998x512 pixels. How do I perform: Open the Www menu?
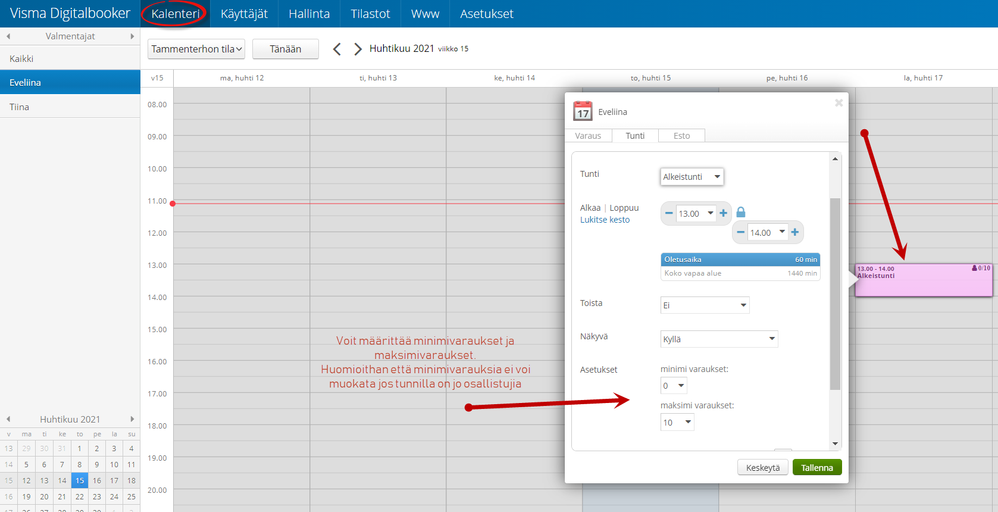click(425, 13)
